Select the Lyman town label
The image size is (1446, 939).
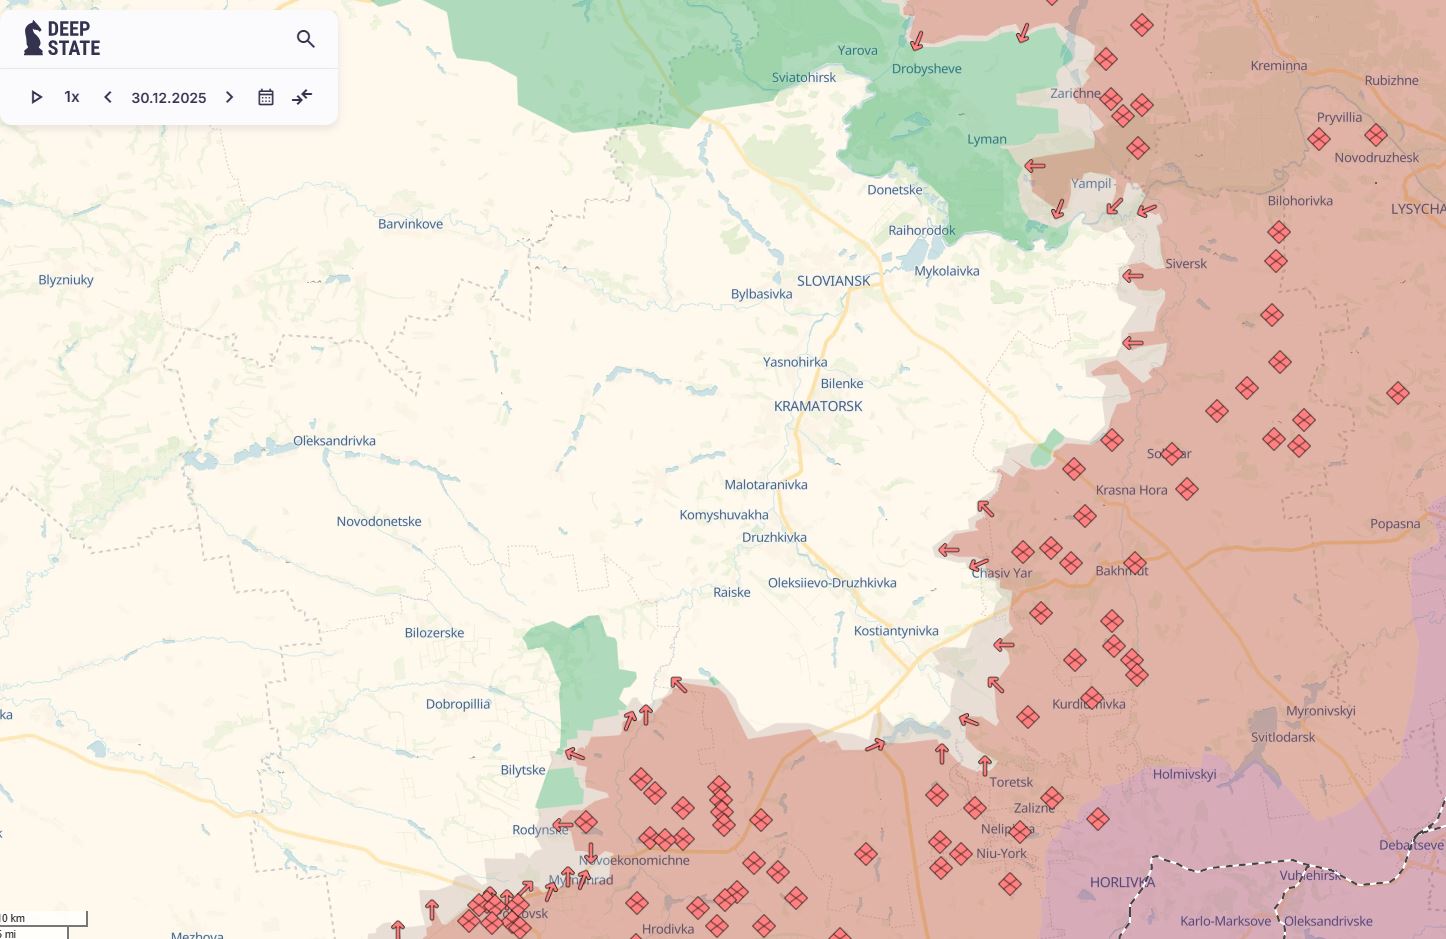click(987, 139)
